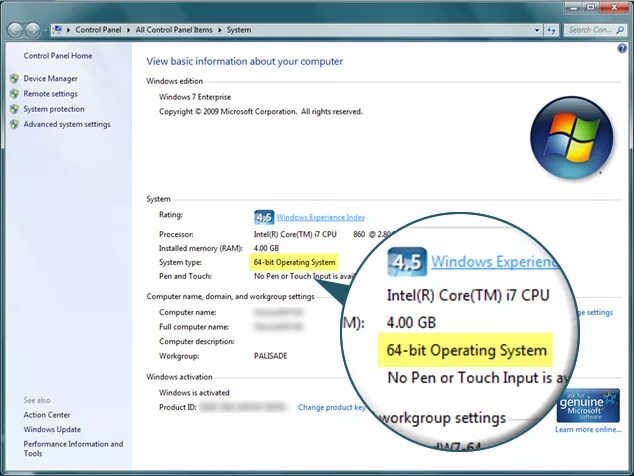Select the System breadcrumb segment

pyautogui.click(x=239, y=30)
